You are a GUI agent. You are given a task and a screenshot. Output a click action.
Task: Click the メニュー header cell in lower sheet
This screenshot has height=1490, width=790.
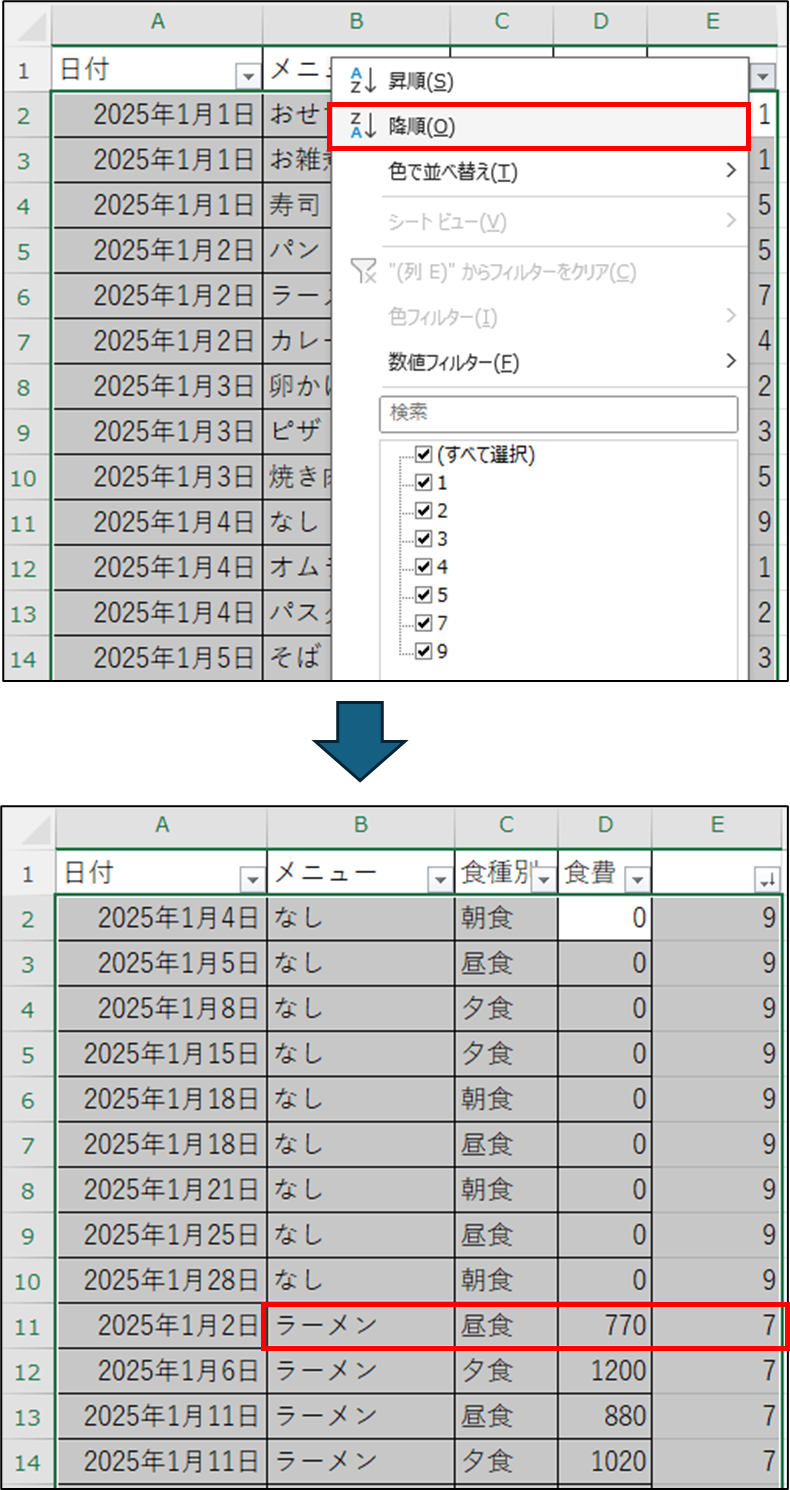click(x=361, y=874)
